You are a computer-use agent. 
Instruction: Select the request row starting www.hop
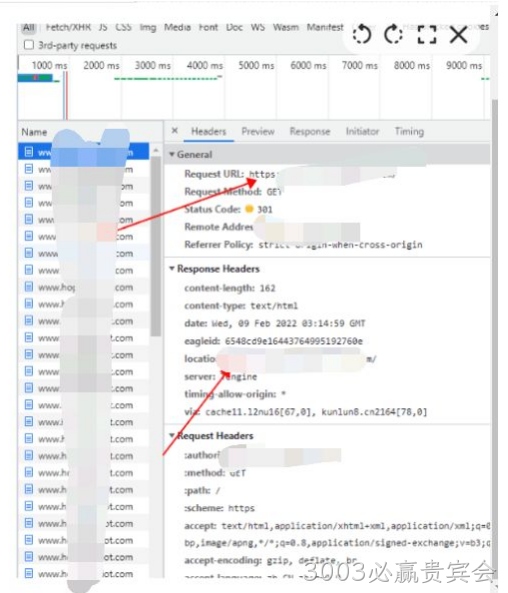click(83, 287)
